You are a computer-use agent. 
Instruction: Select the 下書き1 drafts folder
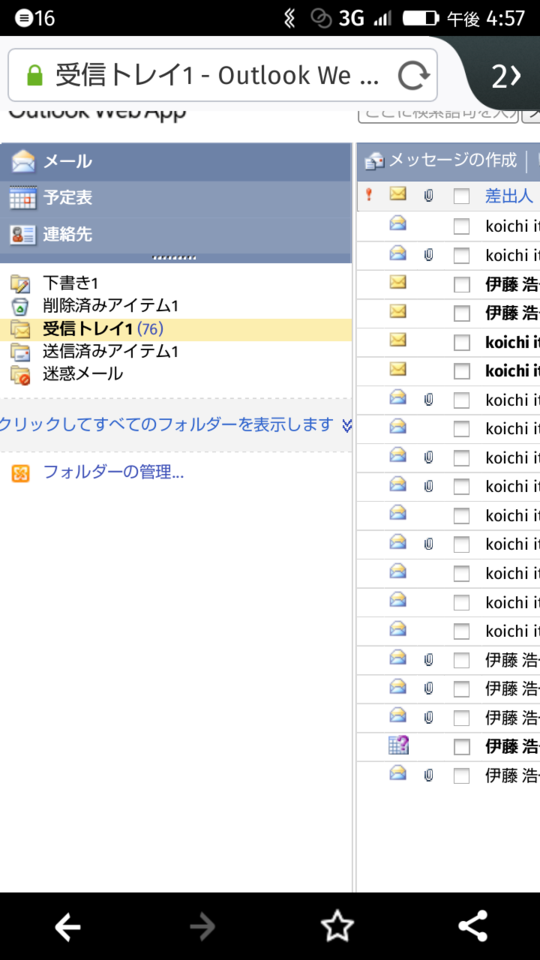[x=70, y=283]
